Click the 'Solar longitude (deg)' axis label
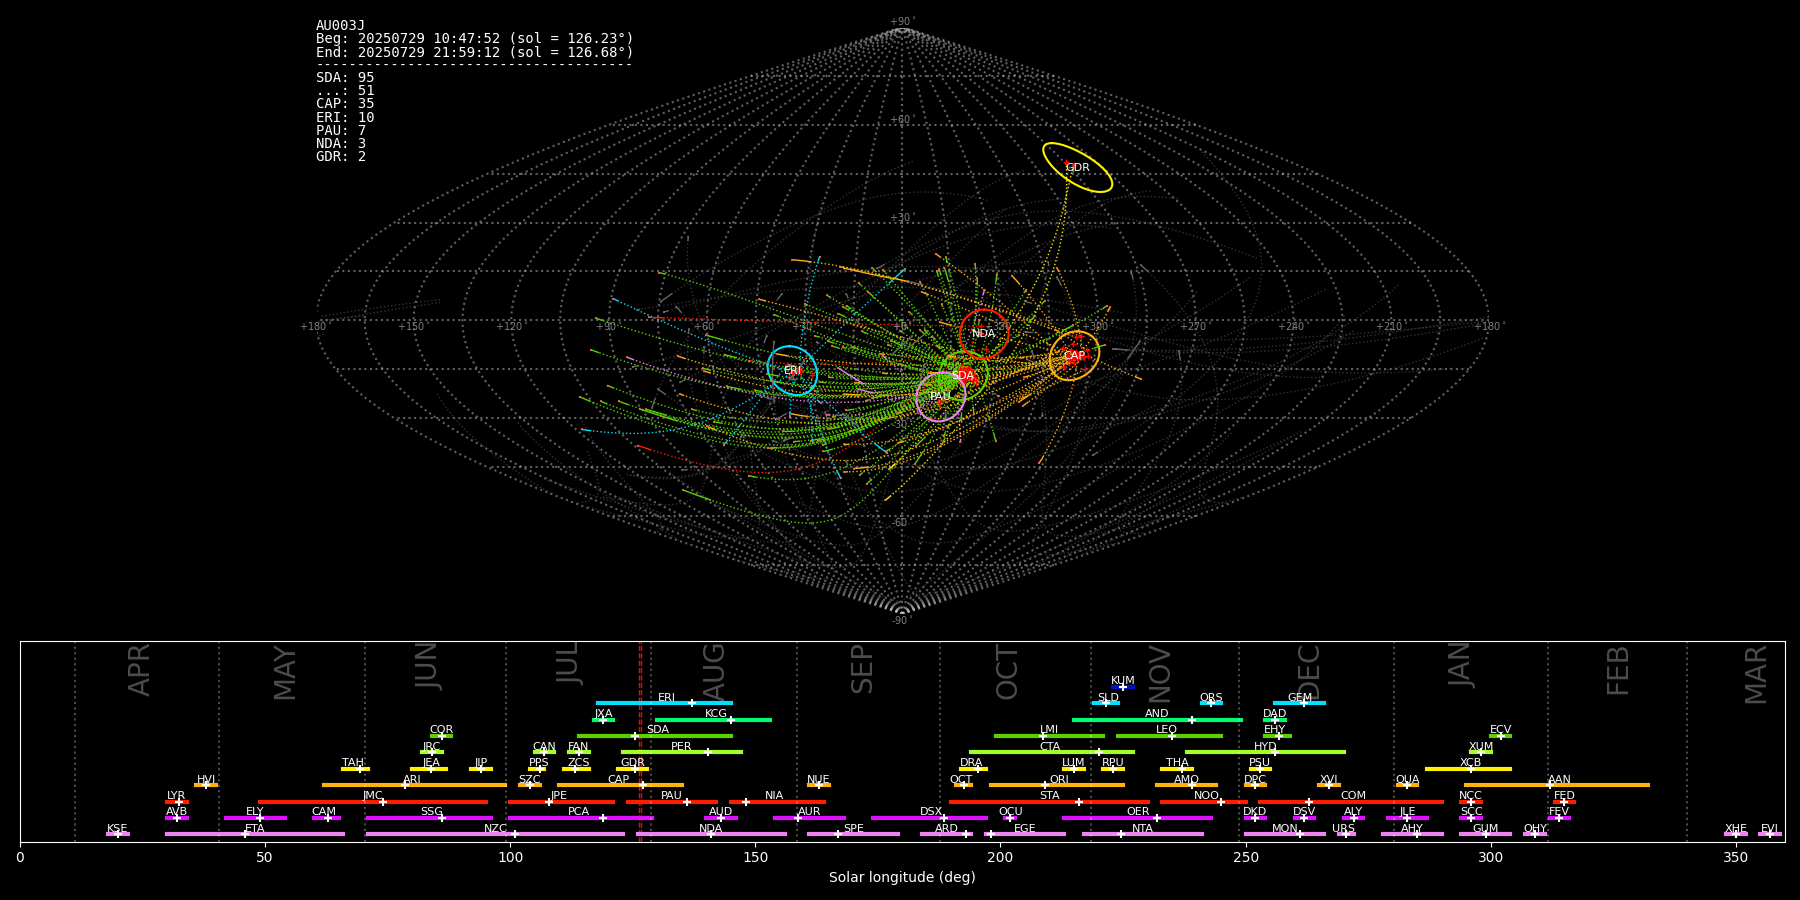Viewport: 1800px width, 900px height. (x=902, y=878)
